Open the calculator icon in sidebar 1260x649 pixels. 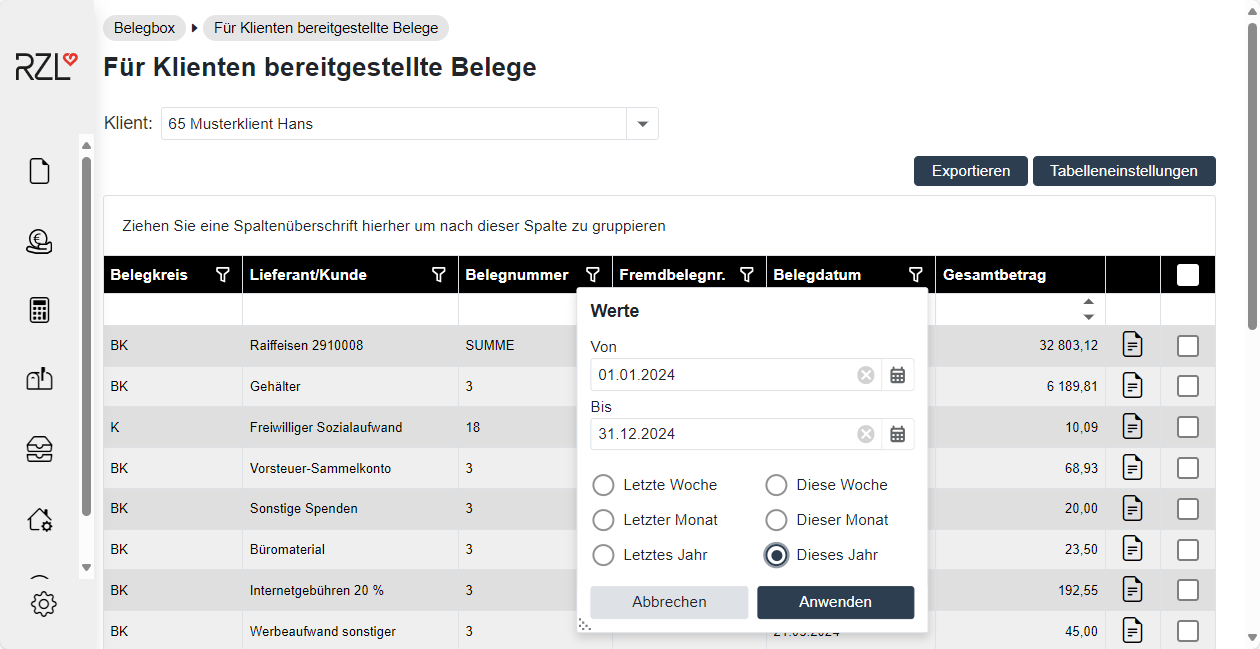click(39, 310)
